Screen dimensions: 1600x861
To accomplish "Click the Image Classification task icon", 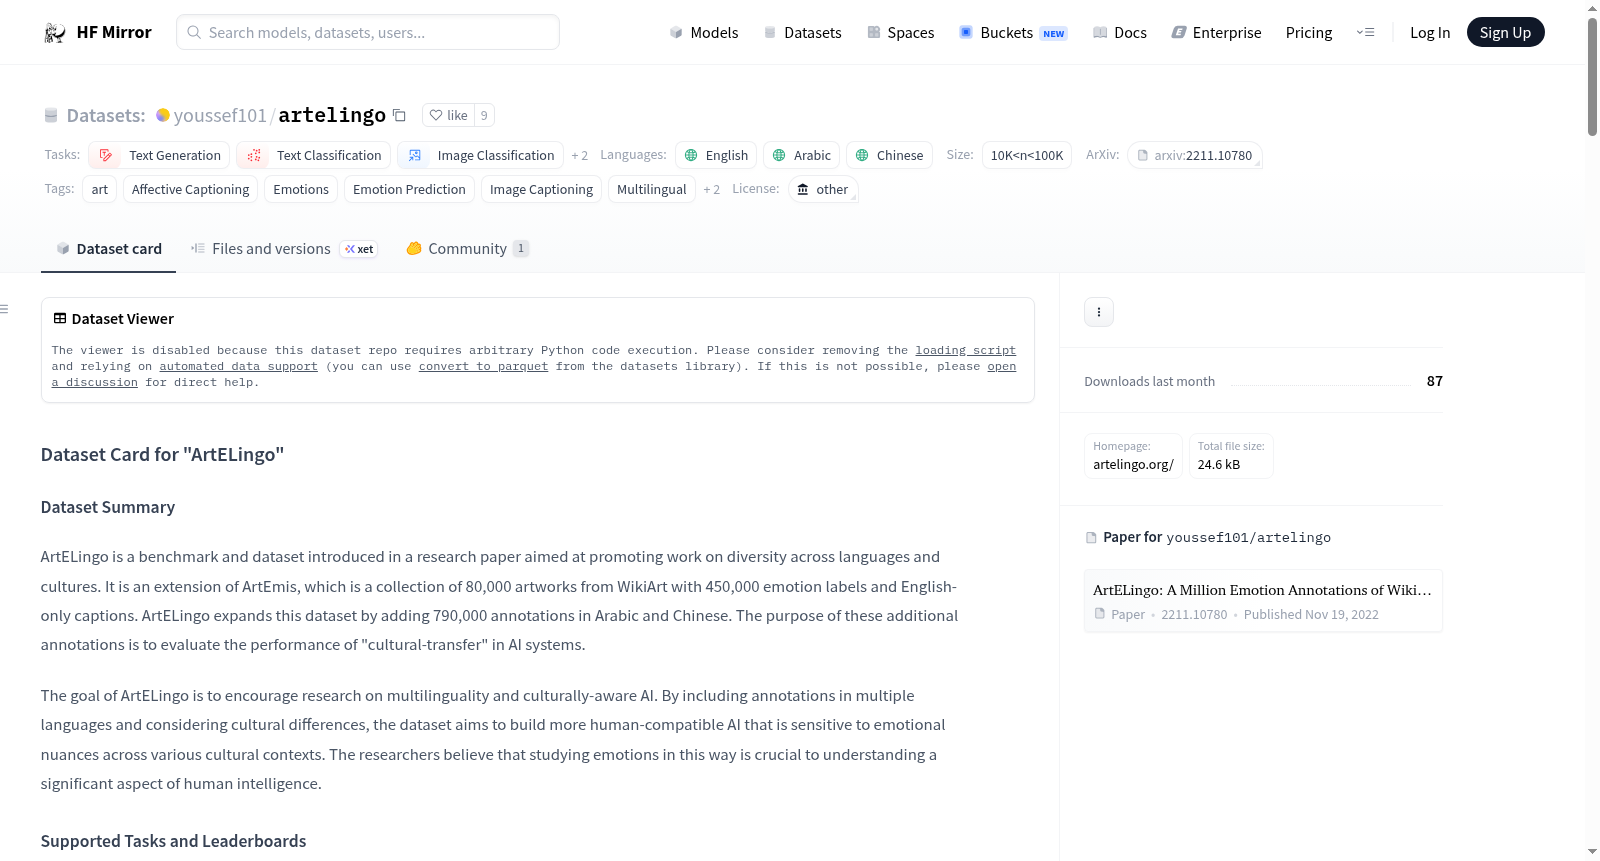I will 415,155.
